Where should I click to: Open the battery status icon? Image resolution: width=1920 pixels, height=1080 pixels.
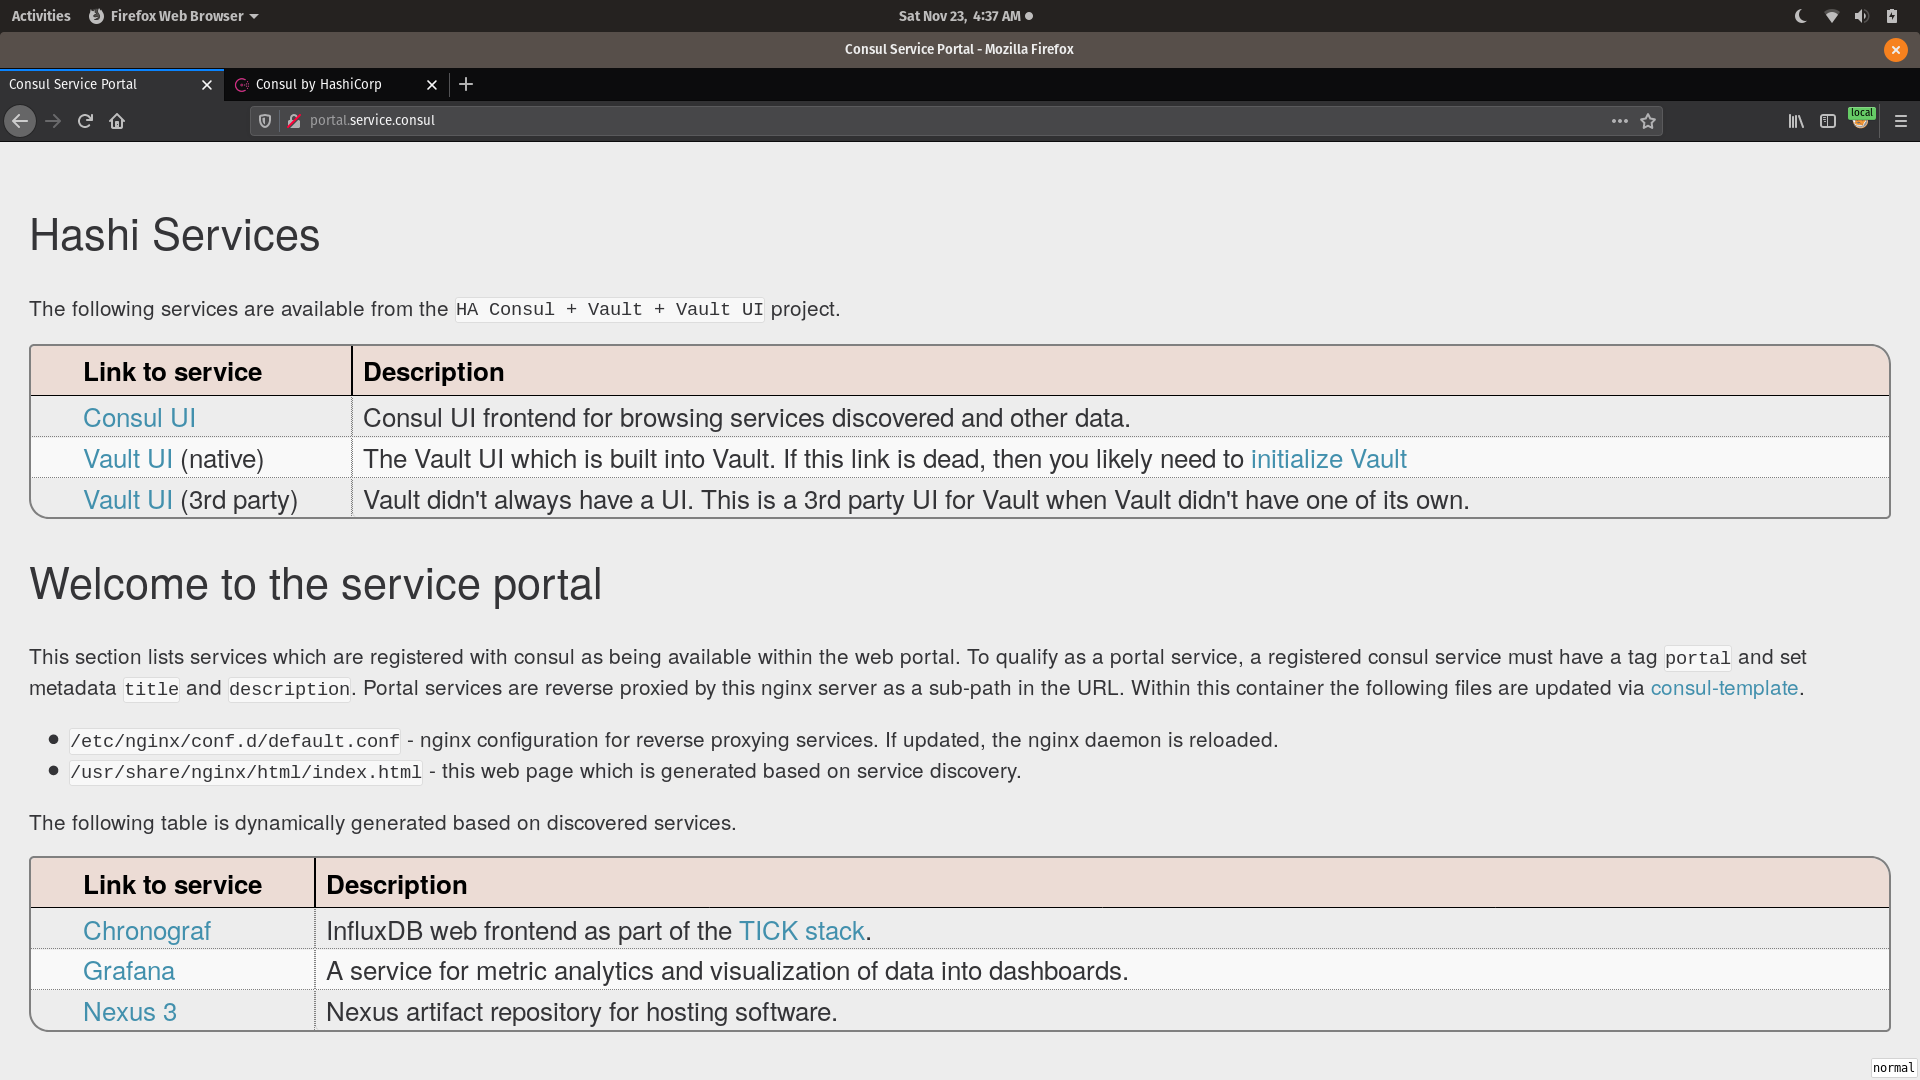pyautogui.click(x=1892, y=16)
